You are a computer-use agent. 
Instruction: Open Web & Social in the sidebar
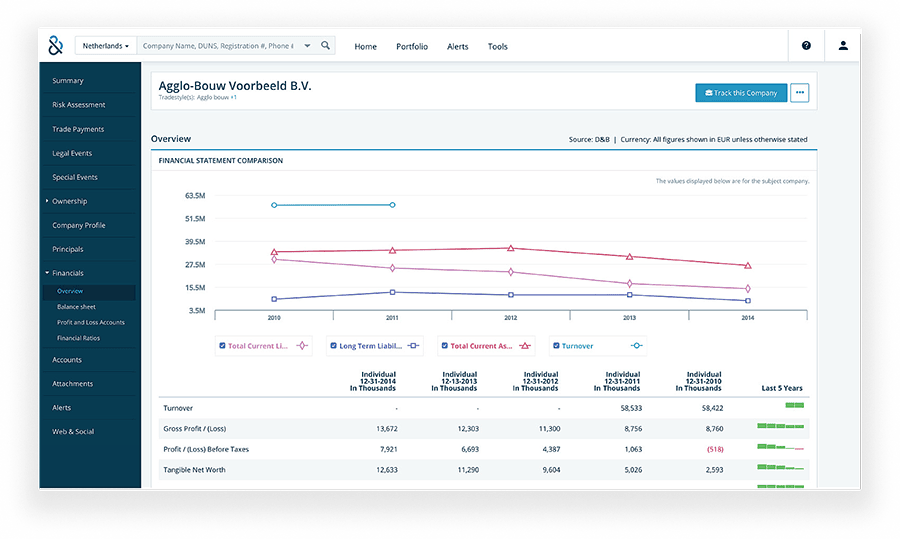(73, 432)
